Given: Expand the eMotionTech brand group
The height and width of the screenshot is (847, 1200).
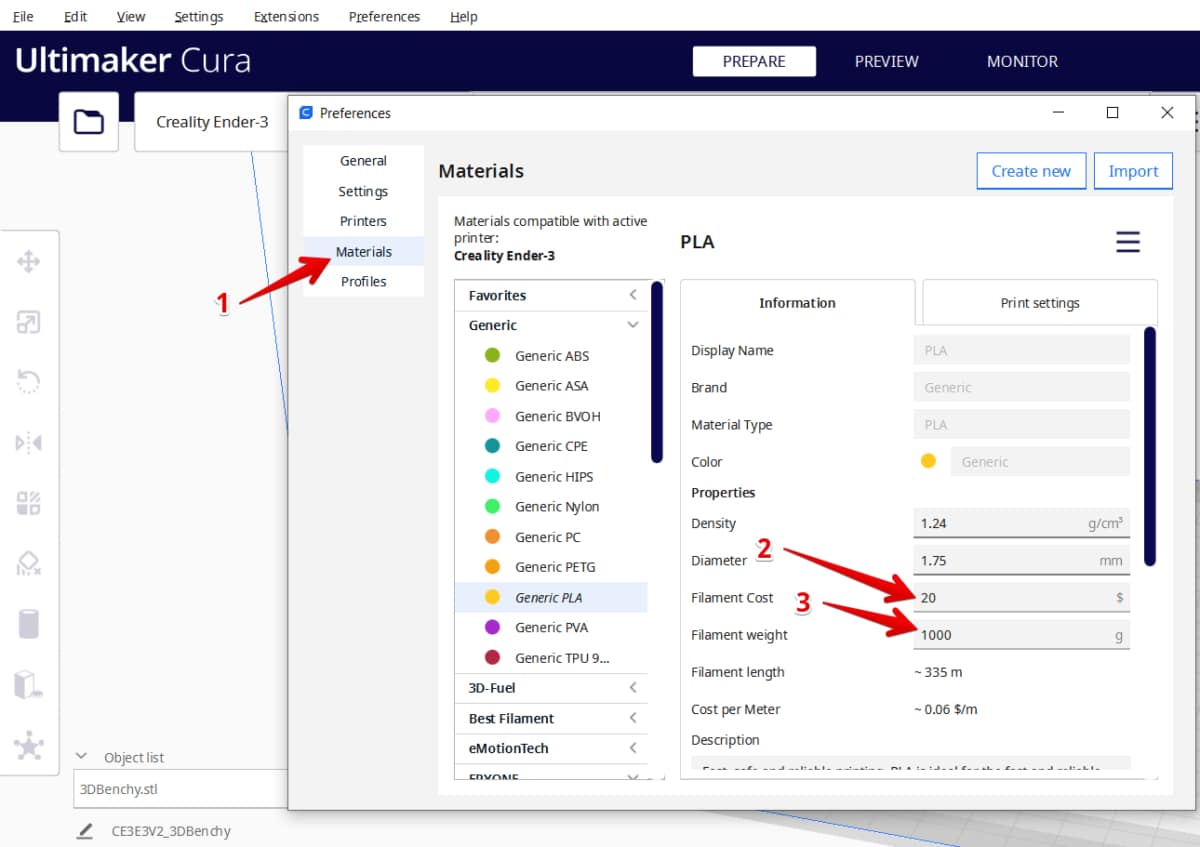Looking at the screenshot, I should [x=551, y=748].
